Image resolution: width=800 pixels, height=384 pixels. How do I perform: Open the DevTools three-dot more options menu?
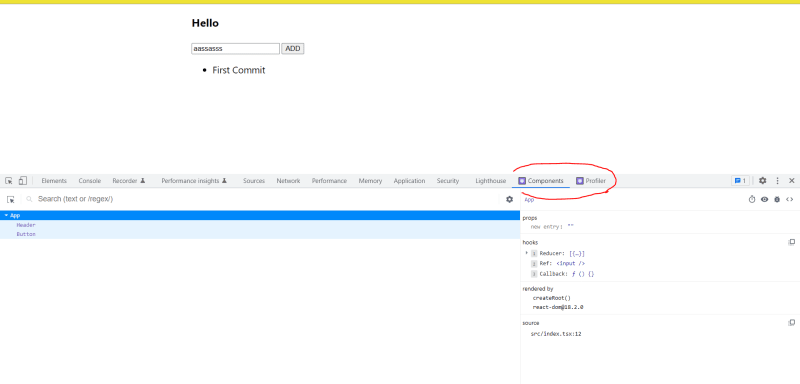coord(778,181)
